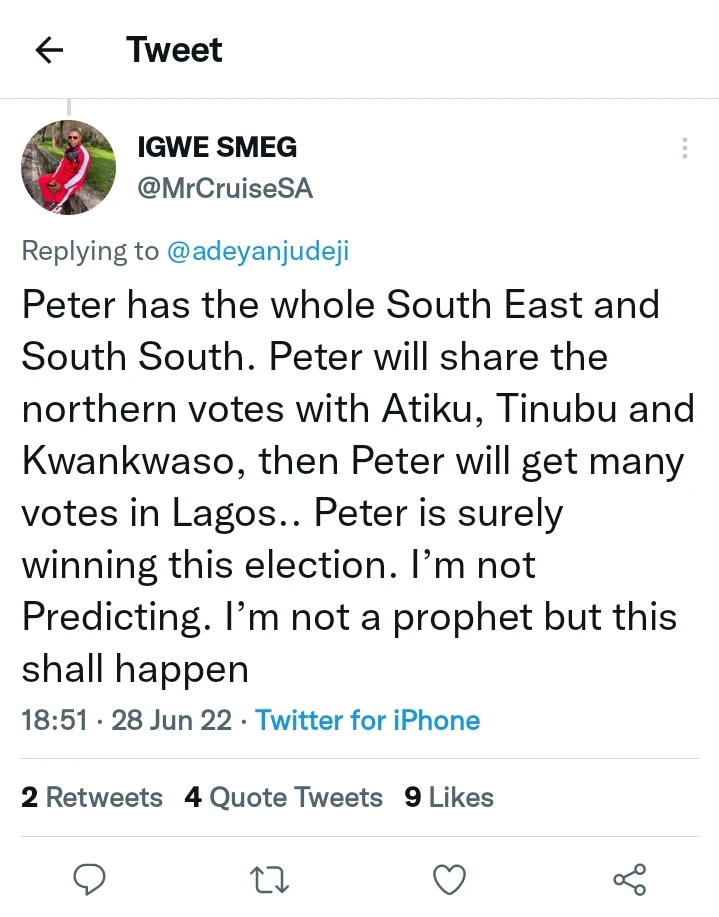Screen dimensions: 719x917
Task: View the 4 Quote Tweets list
Action: [283, 797]
